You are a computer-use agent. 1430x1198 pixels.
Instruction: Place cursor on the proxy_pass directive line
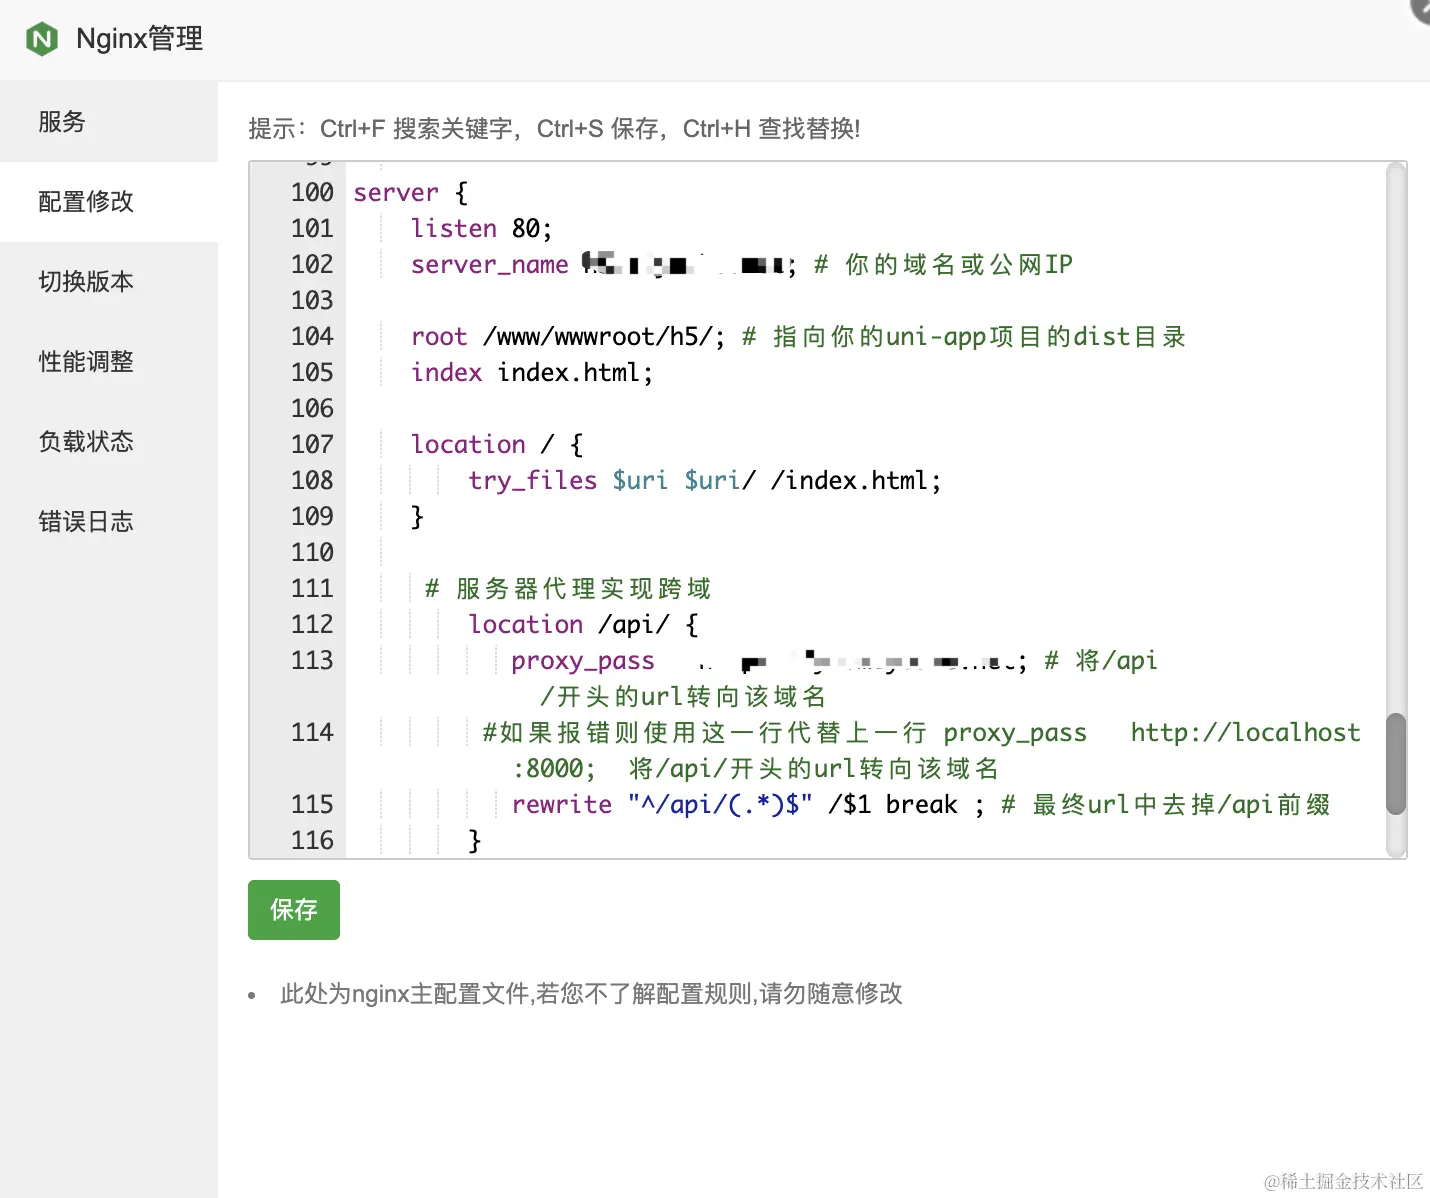(x=583, y=660)
